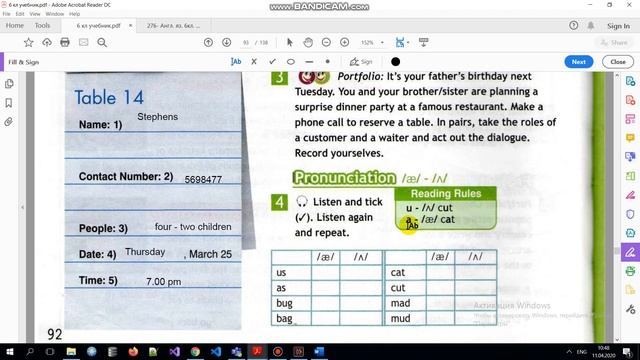This screenshot has width=640, height=360.
Task: Click the blue Next button
Action: point(578,62)
